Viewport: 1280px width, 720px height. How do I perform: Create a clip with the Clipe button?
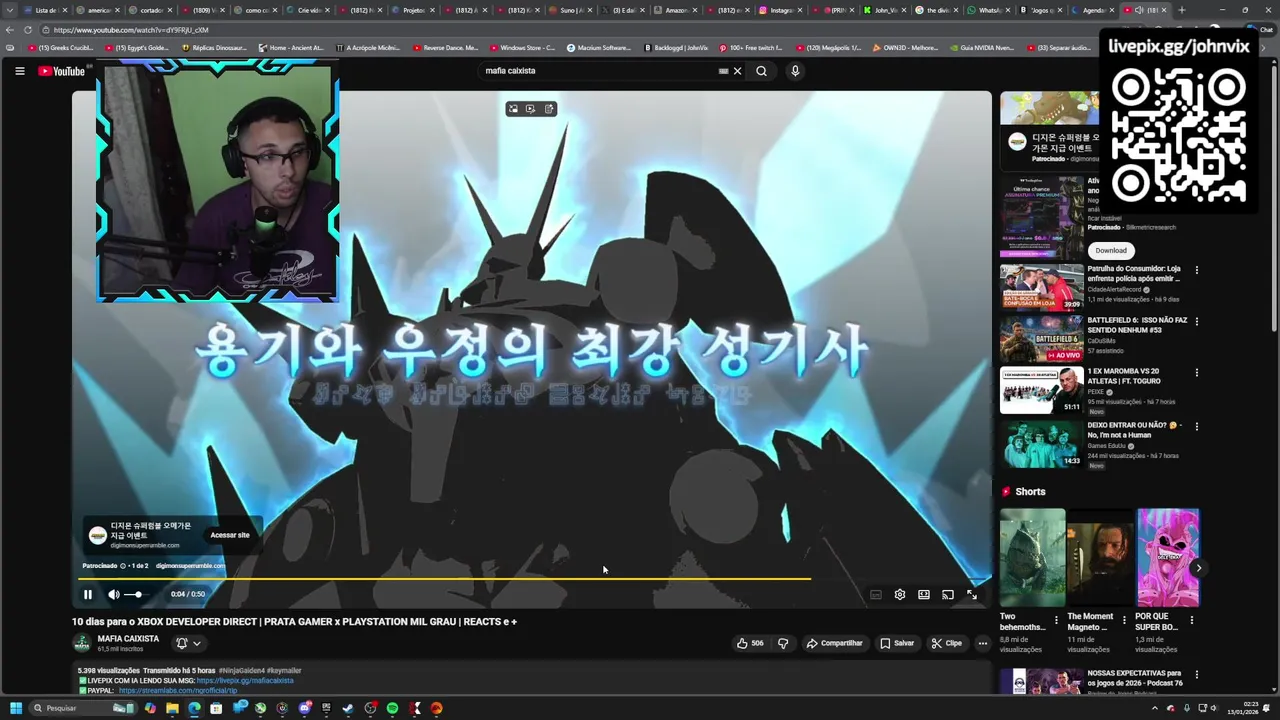pyautogui.click(x=946, y=643)
